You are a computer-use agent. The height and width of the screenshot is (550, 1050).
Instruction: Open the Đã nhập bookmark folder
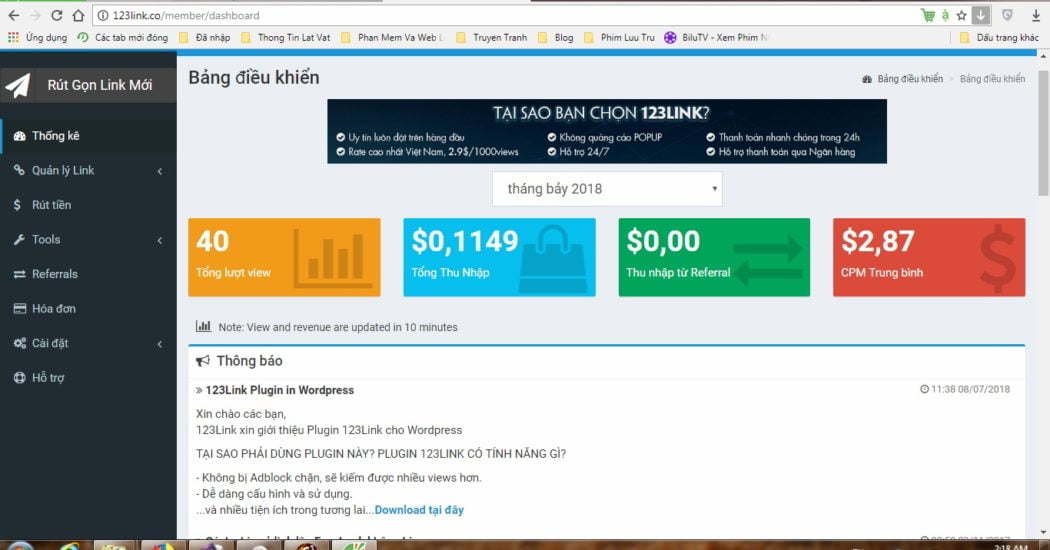[205, 38]
